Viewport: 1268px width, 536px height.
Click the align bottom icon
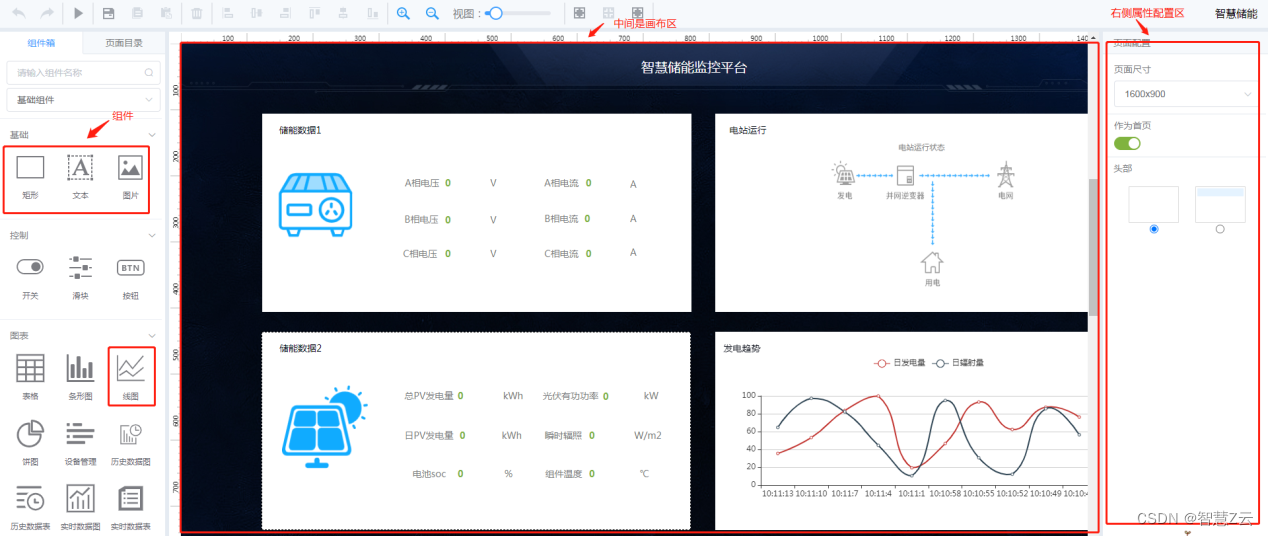tap(373, 13)
